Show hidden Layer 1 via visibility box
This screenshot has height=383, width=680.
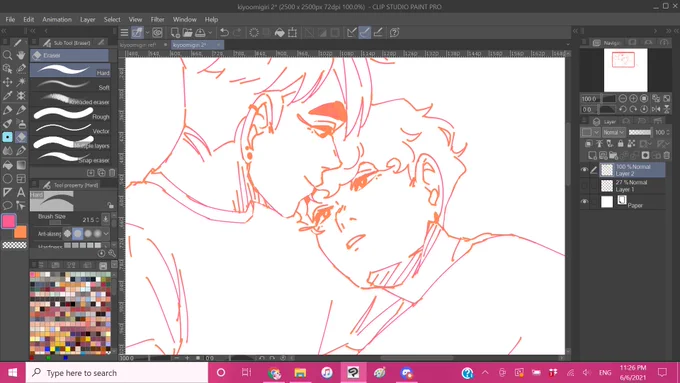585,186
